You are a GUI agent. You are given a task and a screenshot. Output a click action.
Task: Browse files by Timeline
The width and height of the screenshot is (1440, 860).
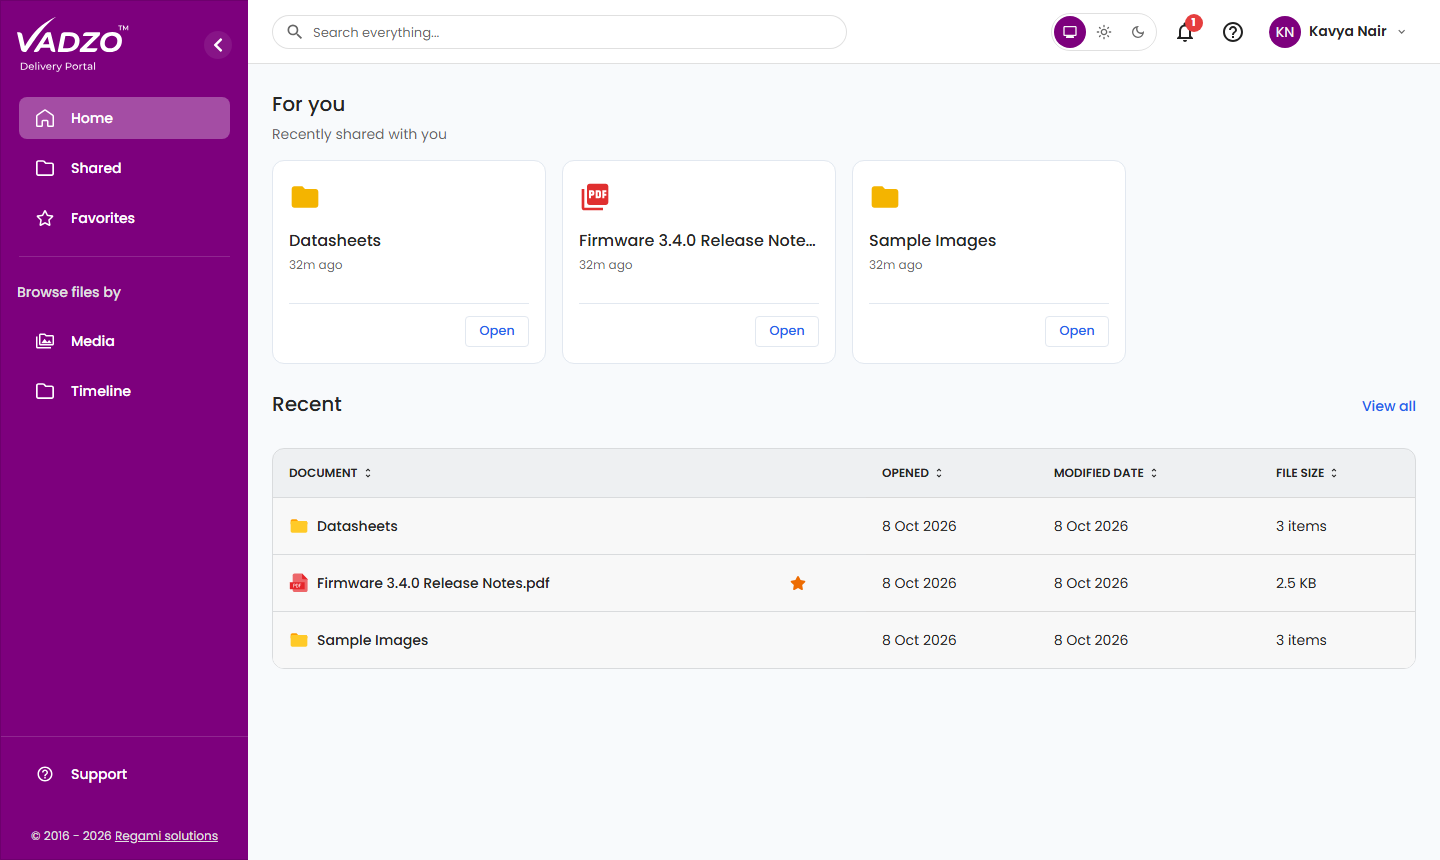(124, 391)
